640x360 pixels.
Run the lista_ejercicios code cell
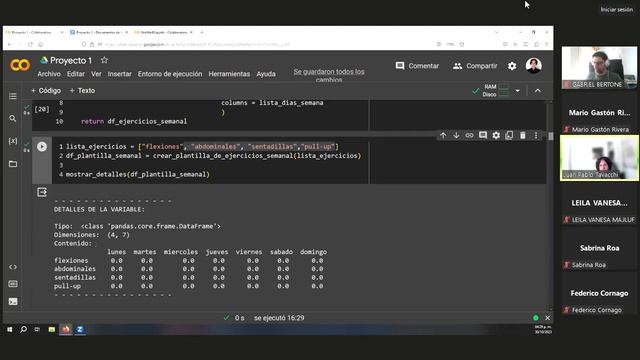[42, 147]
